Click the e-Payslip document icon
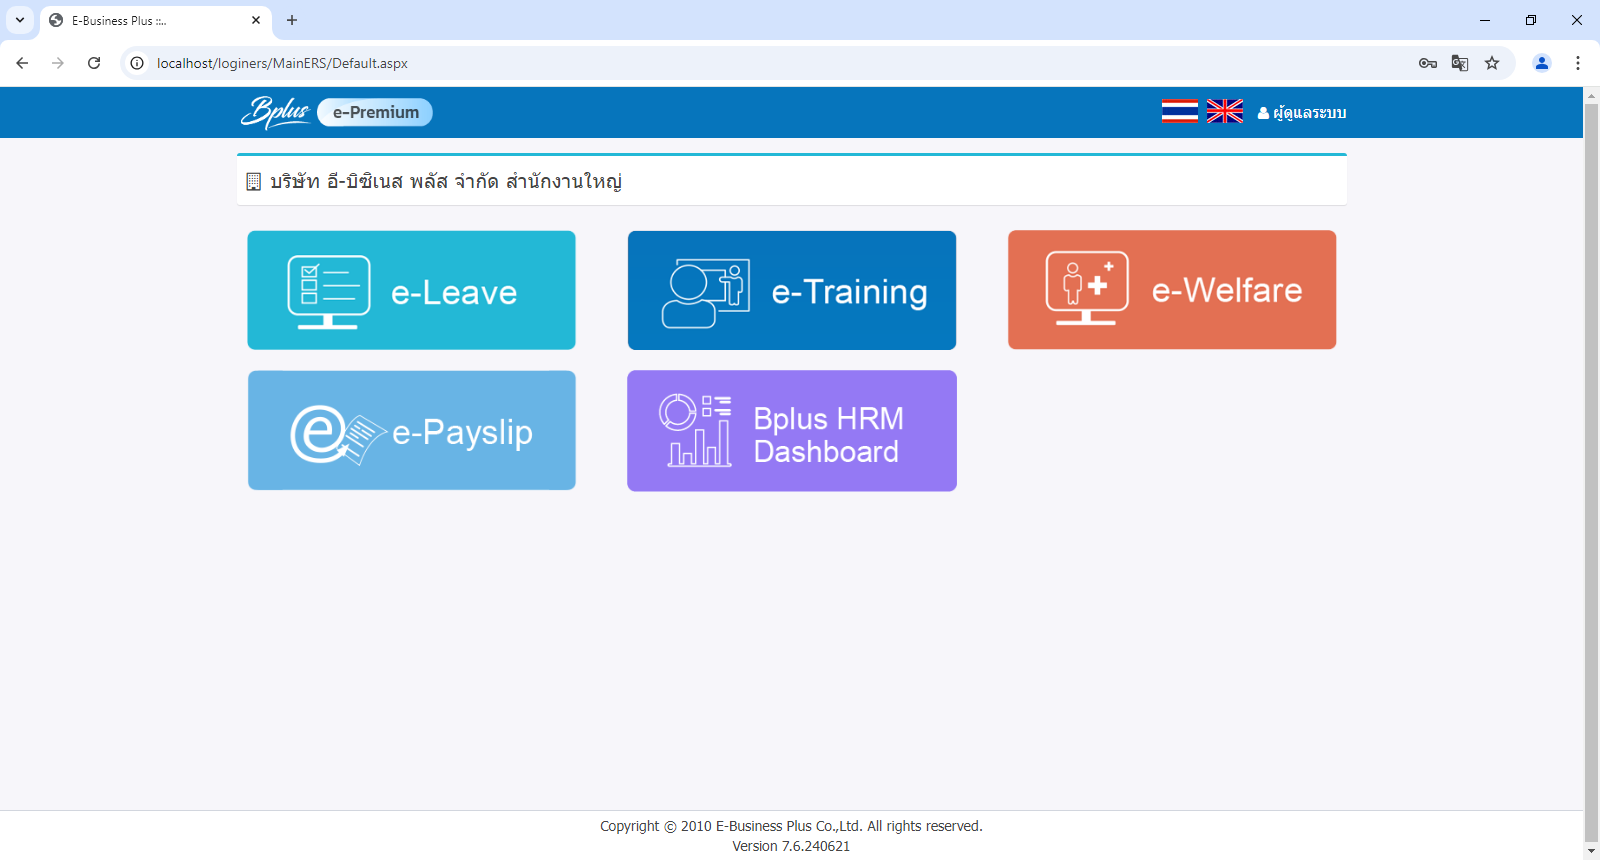The width and height of the screenshot is (1600, 860). click(x=338, y=435)
